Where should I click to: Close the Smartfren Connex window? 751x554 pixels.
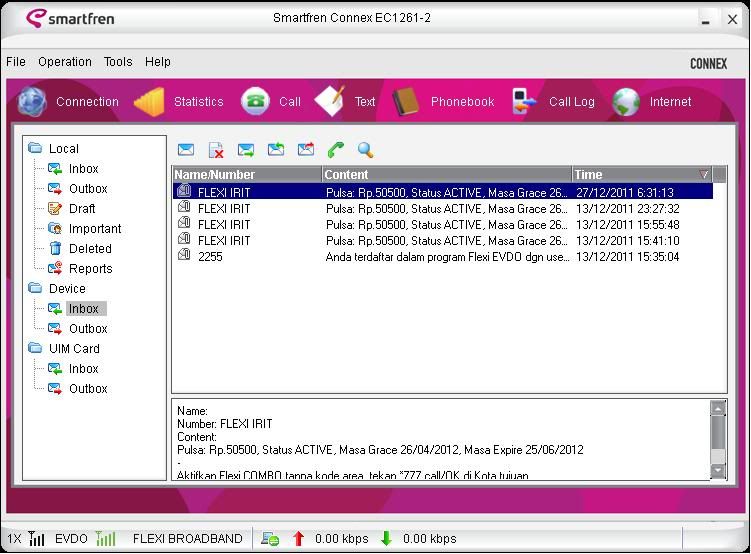(x=732, y=20)
